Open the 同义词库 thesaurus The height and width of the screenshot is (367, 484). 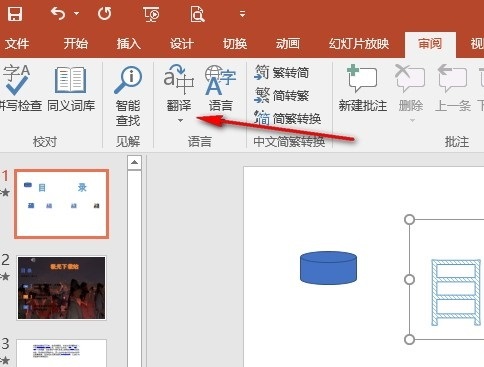click(71, 89)
